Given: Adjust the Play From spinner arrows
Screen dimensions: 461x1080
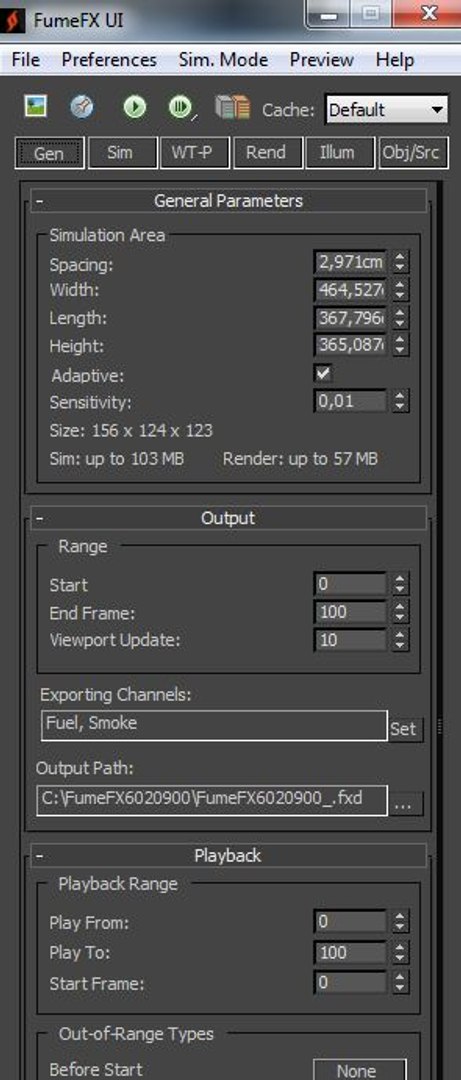Looking at the screenshot, I should click(x=400, y=922).
